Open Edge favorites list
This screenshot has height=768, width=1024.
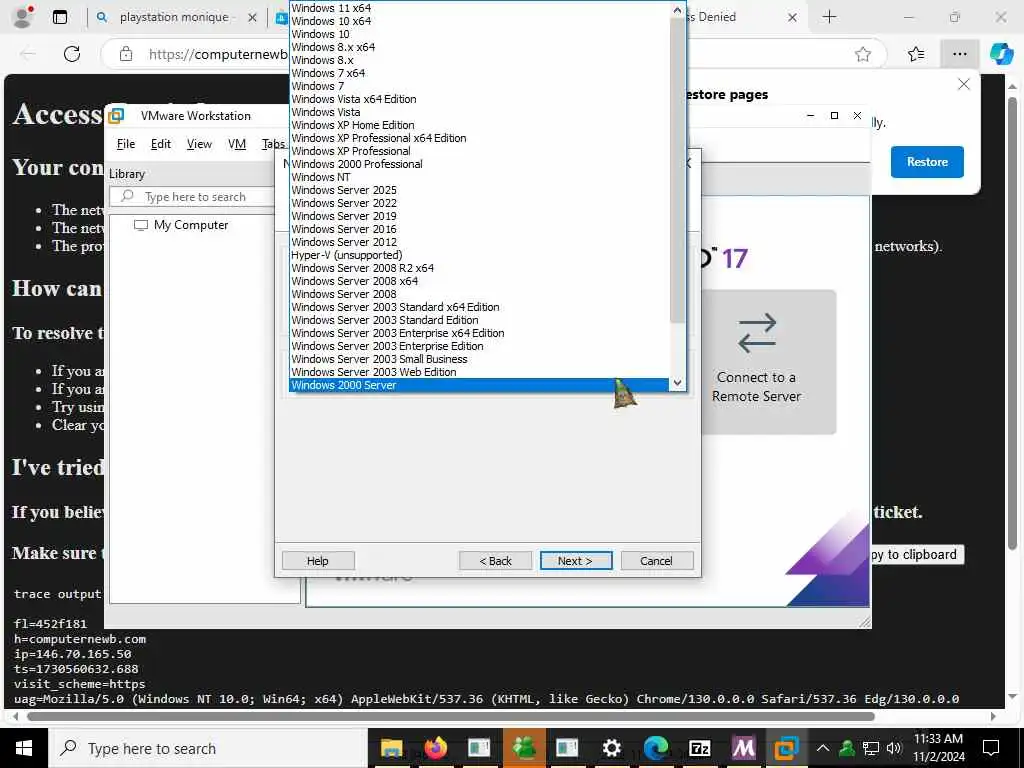coord(916,54)
